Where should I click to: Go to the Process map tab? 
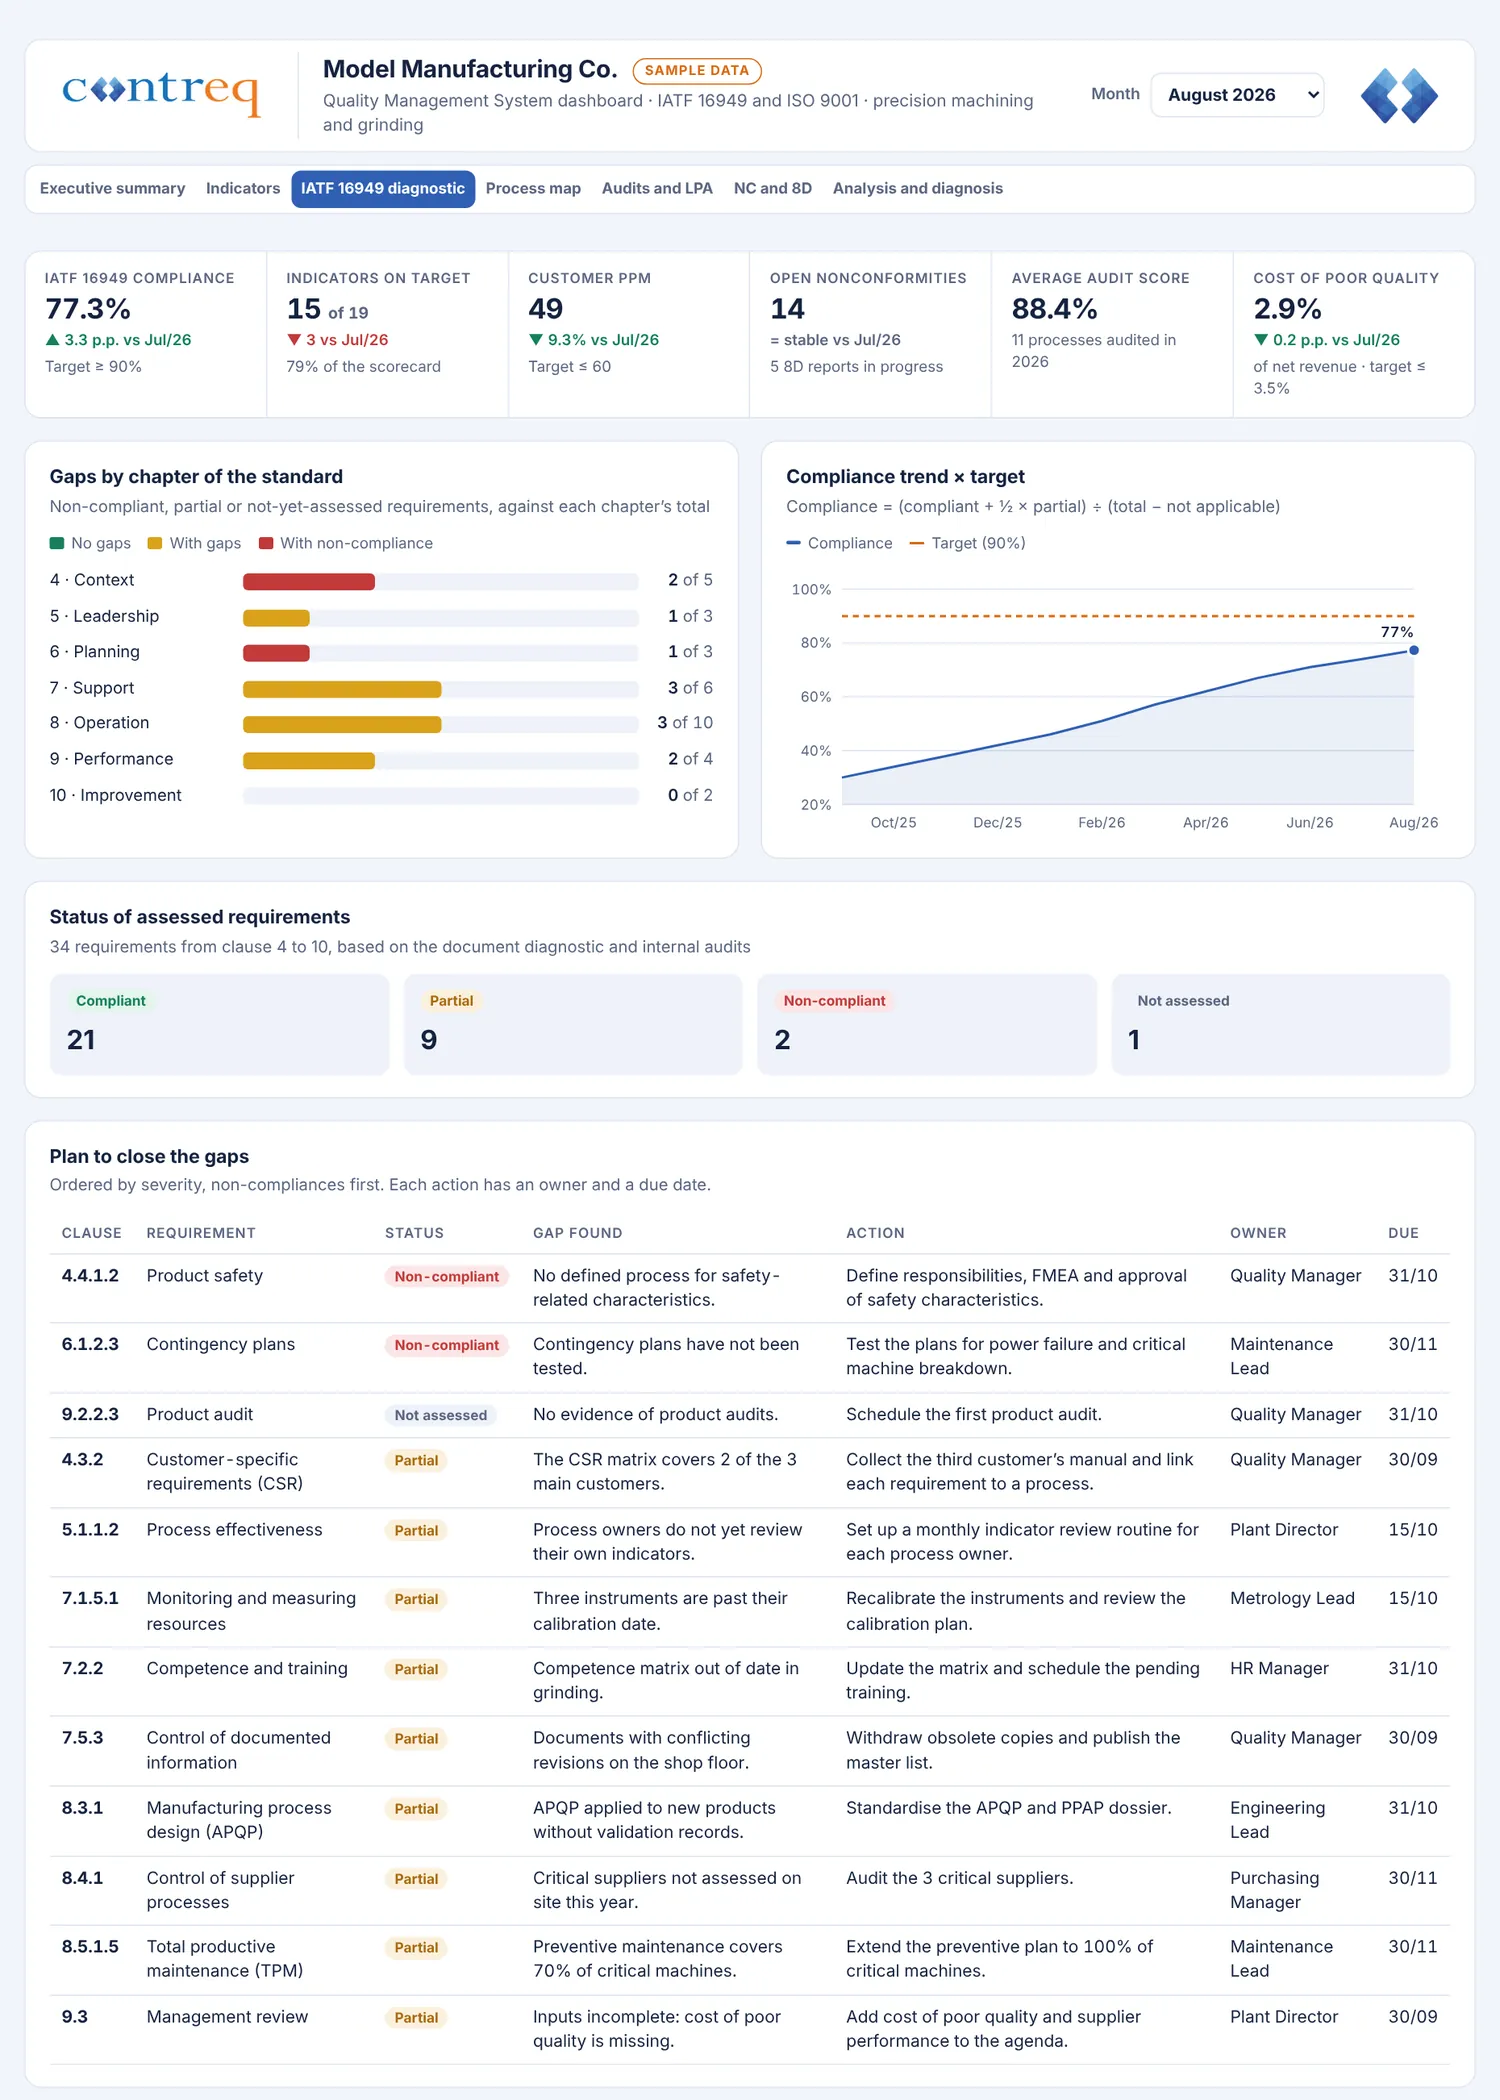pos(533,189)
